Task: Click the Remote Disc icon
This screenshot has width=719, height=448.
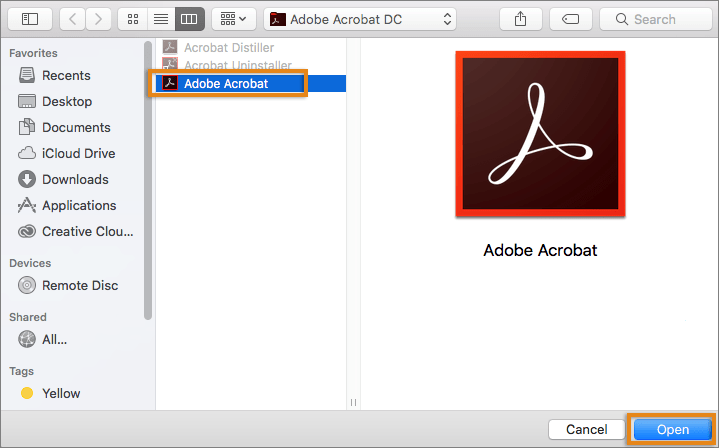Action: (x=27, y=285)
